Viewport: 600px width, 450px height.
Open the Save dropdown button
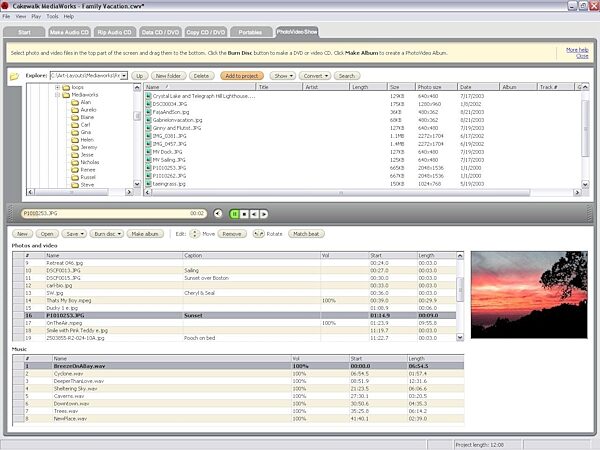point(74,234)
